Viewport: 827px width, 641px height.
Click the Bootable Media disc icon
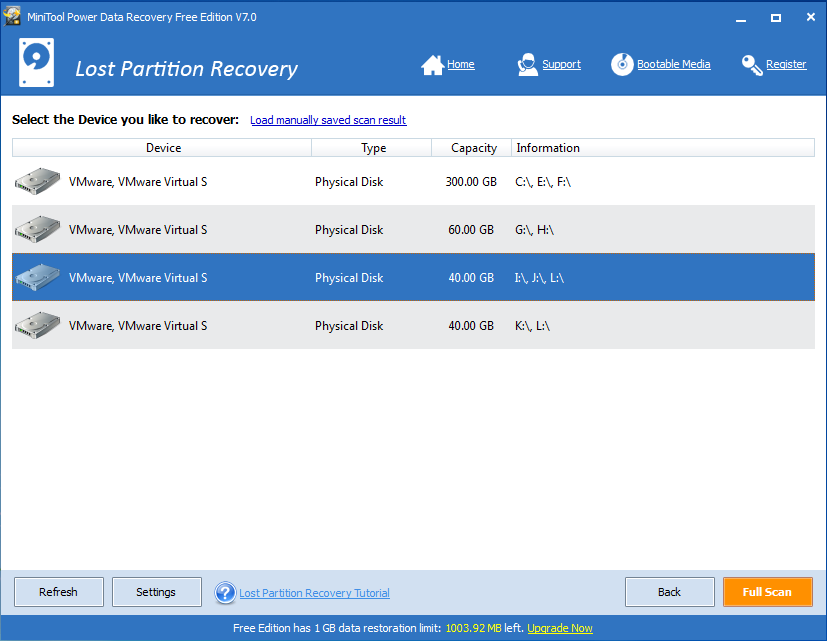point(622,64)
